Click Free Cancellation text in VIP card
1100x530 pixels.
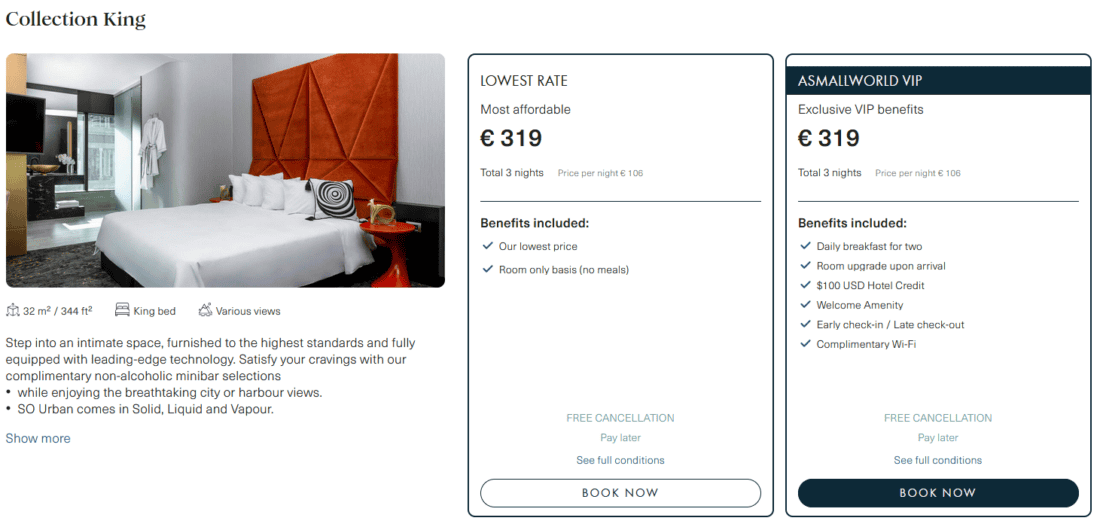tap(938, 418)
